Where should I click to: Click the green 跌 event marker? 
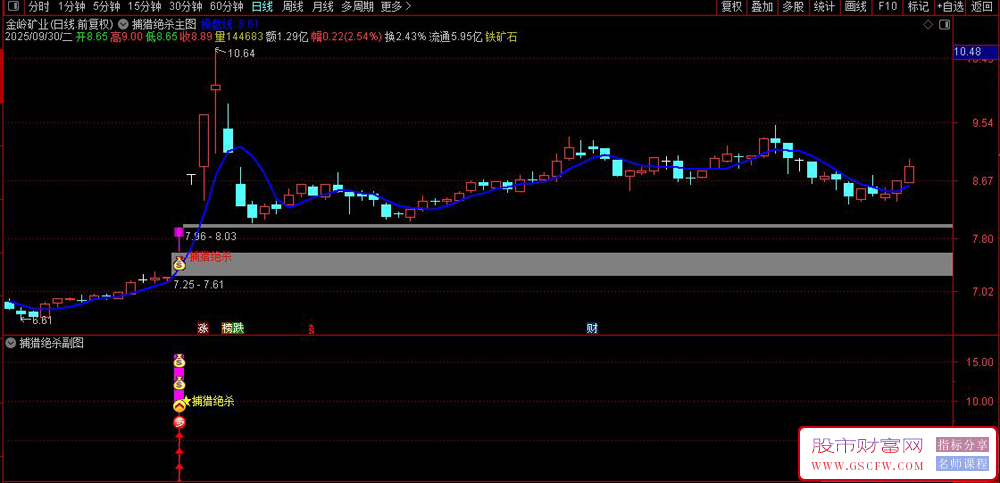coord(239,329)
